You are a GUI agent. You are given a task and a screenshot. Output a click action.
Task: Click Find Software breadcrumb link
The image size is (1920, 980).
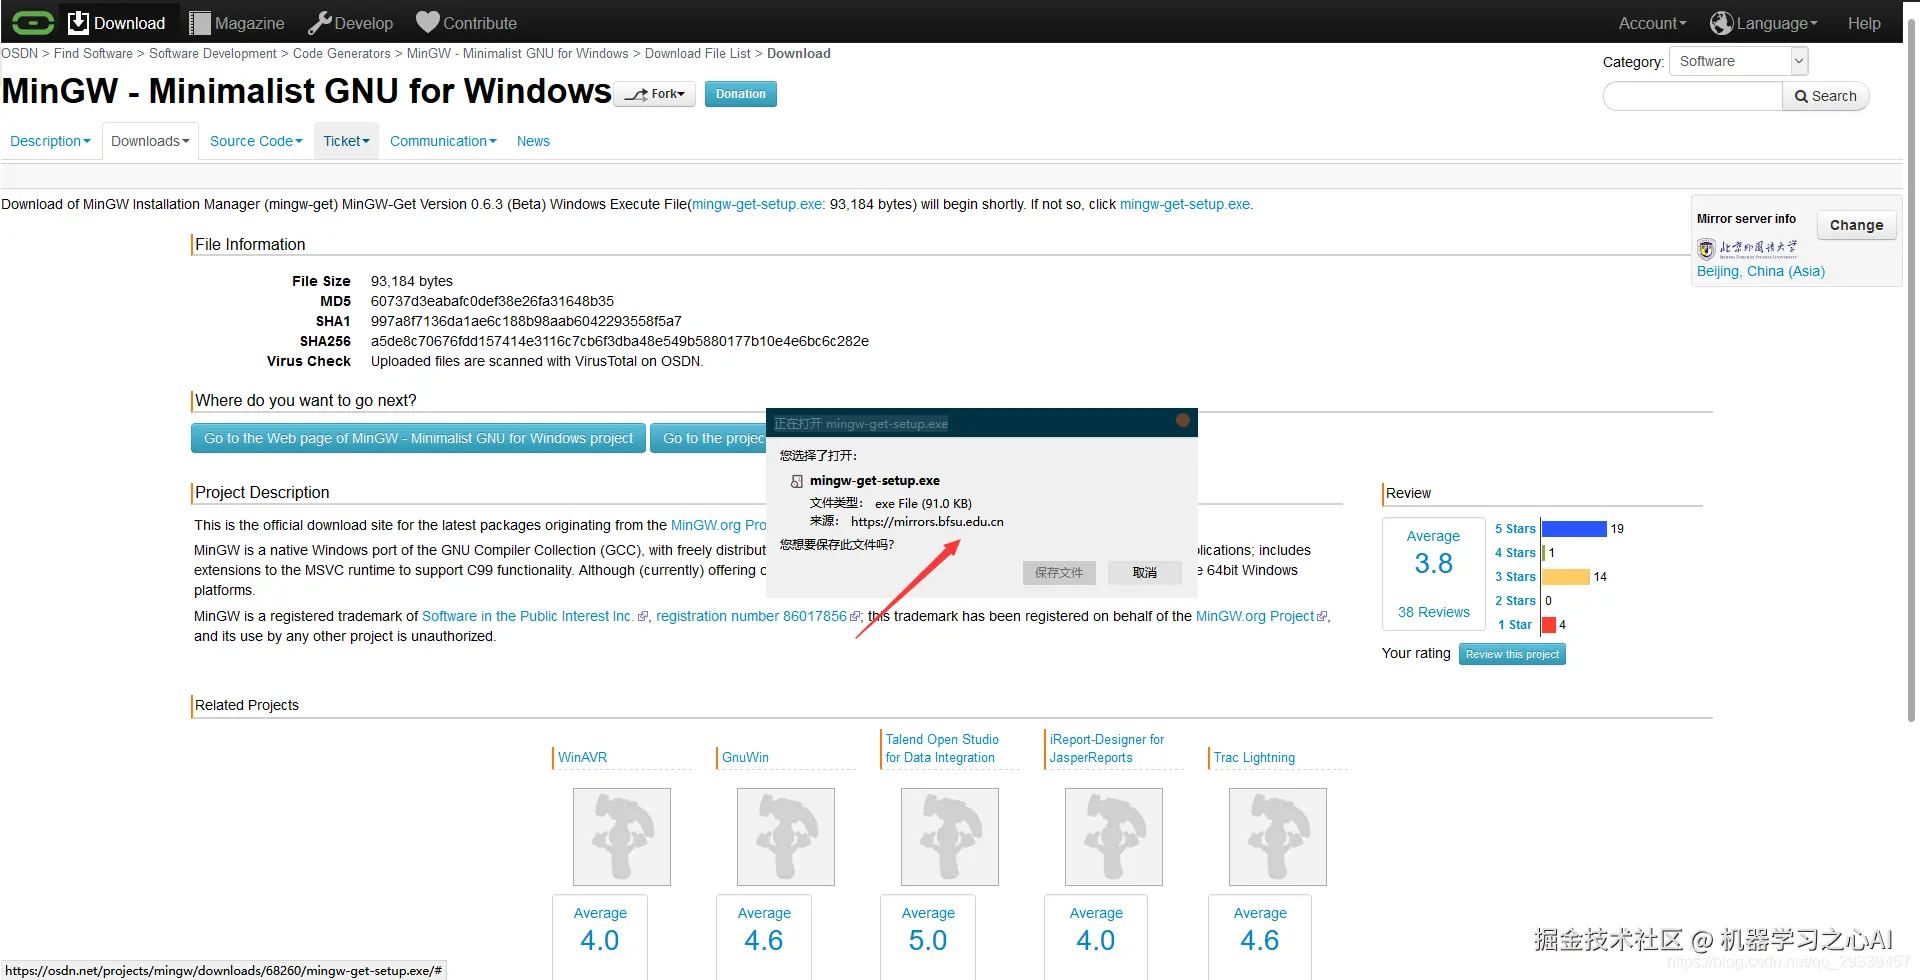click(x=93, y=54)
